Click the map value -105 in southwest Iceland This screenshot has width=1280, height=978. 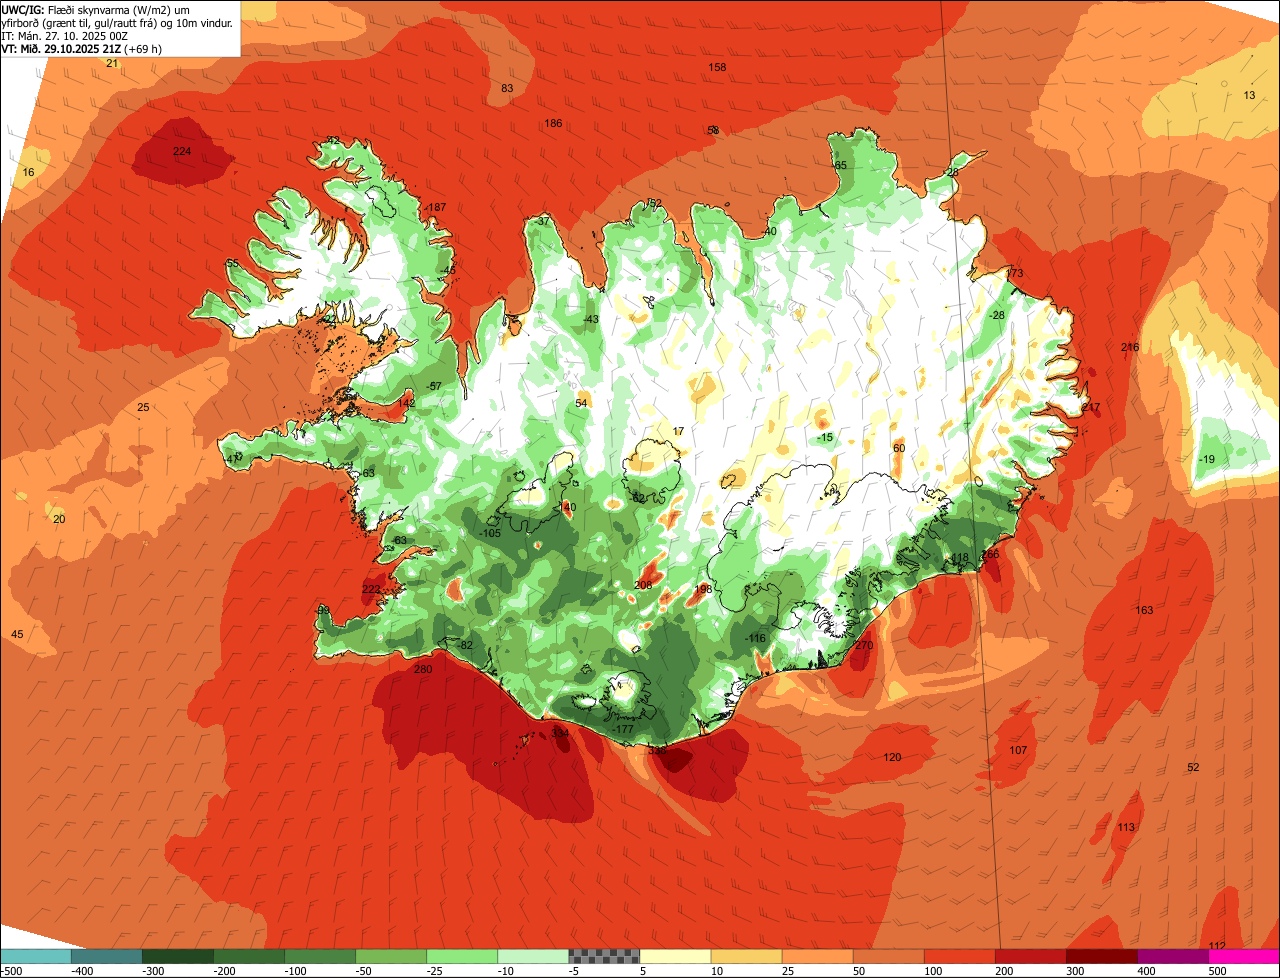pyautogui.click(x=490, y=533)
